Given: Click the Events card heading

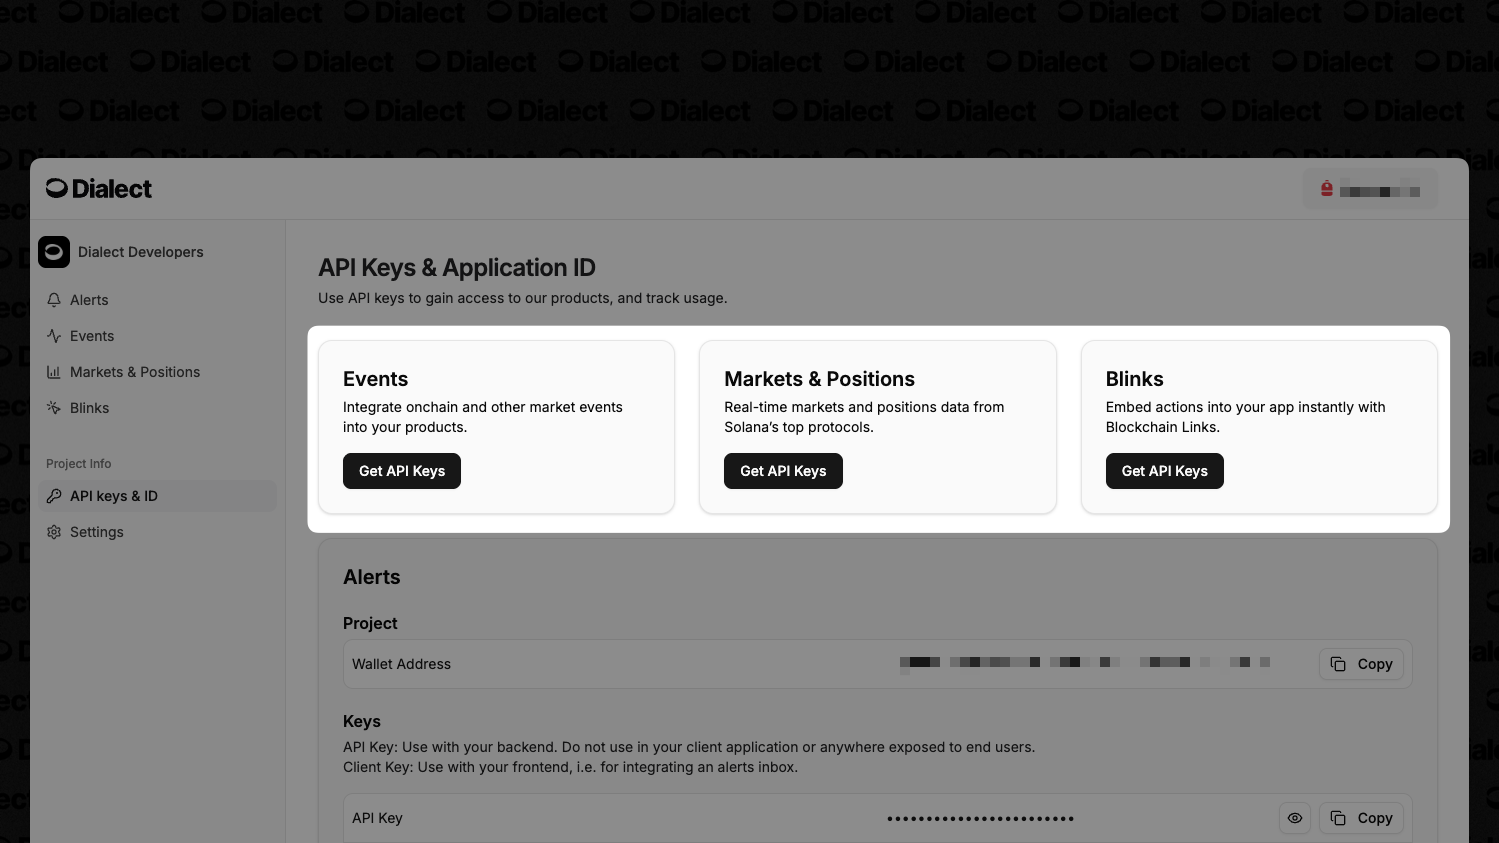Looking at the screenshot, I should tap(376, 379).
